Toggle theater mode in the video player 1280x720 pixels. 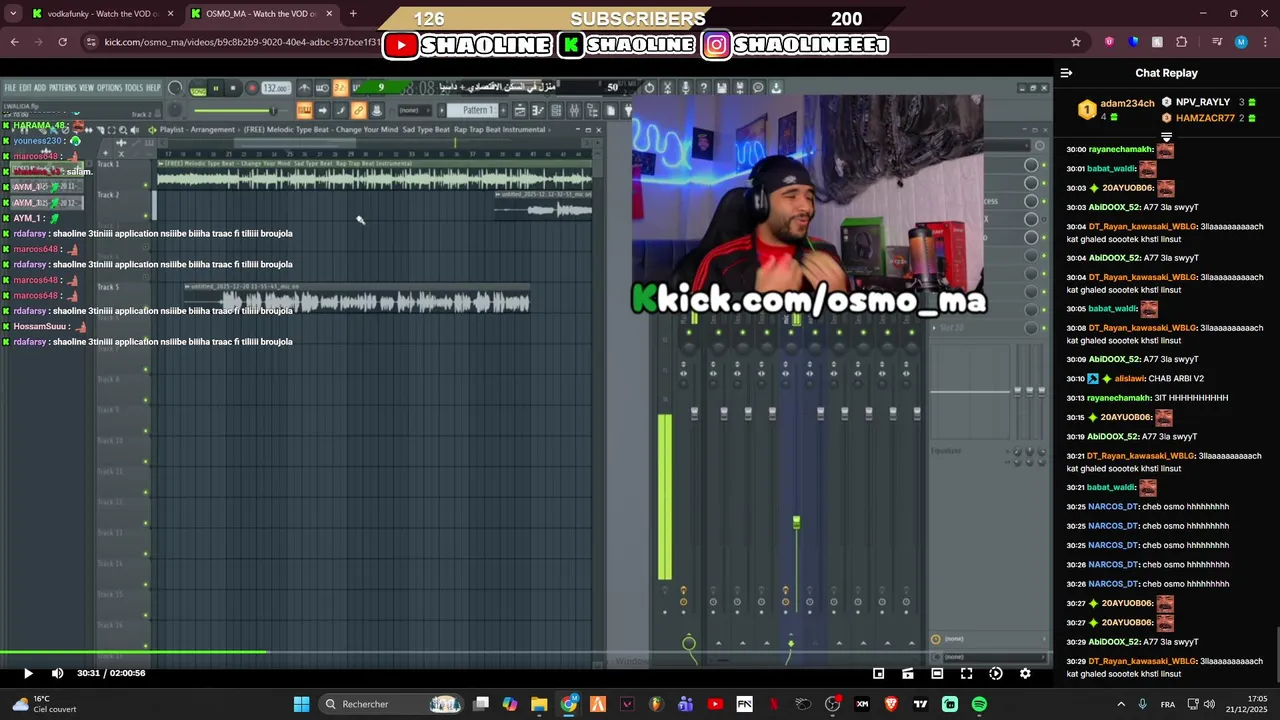point(937,673)
